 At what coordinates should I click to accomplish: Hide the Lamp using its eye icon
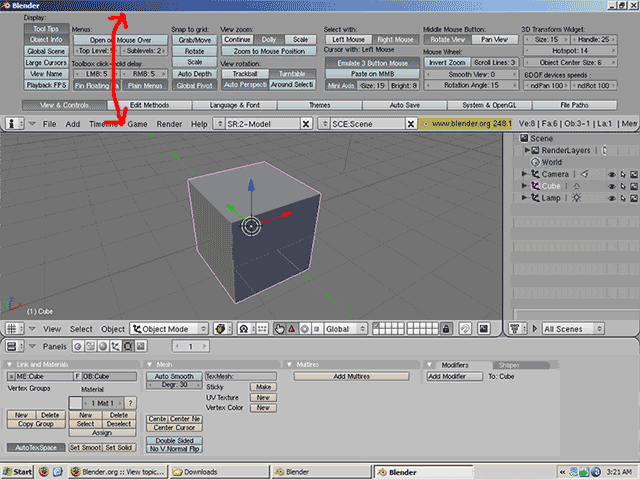click(612, 198)
